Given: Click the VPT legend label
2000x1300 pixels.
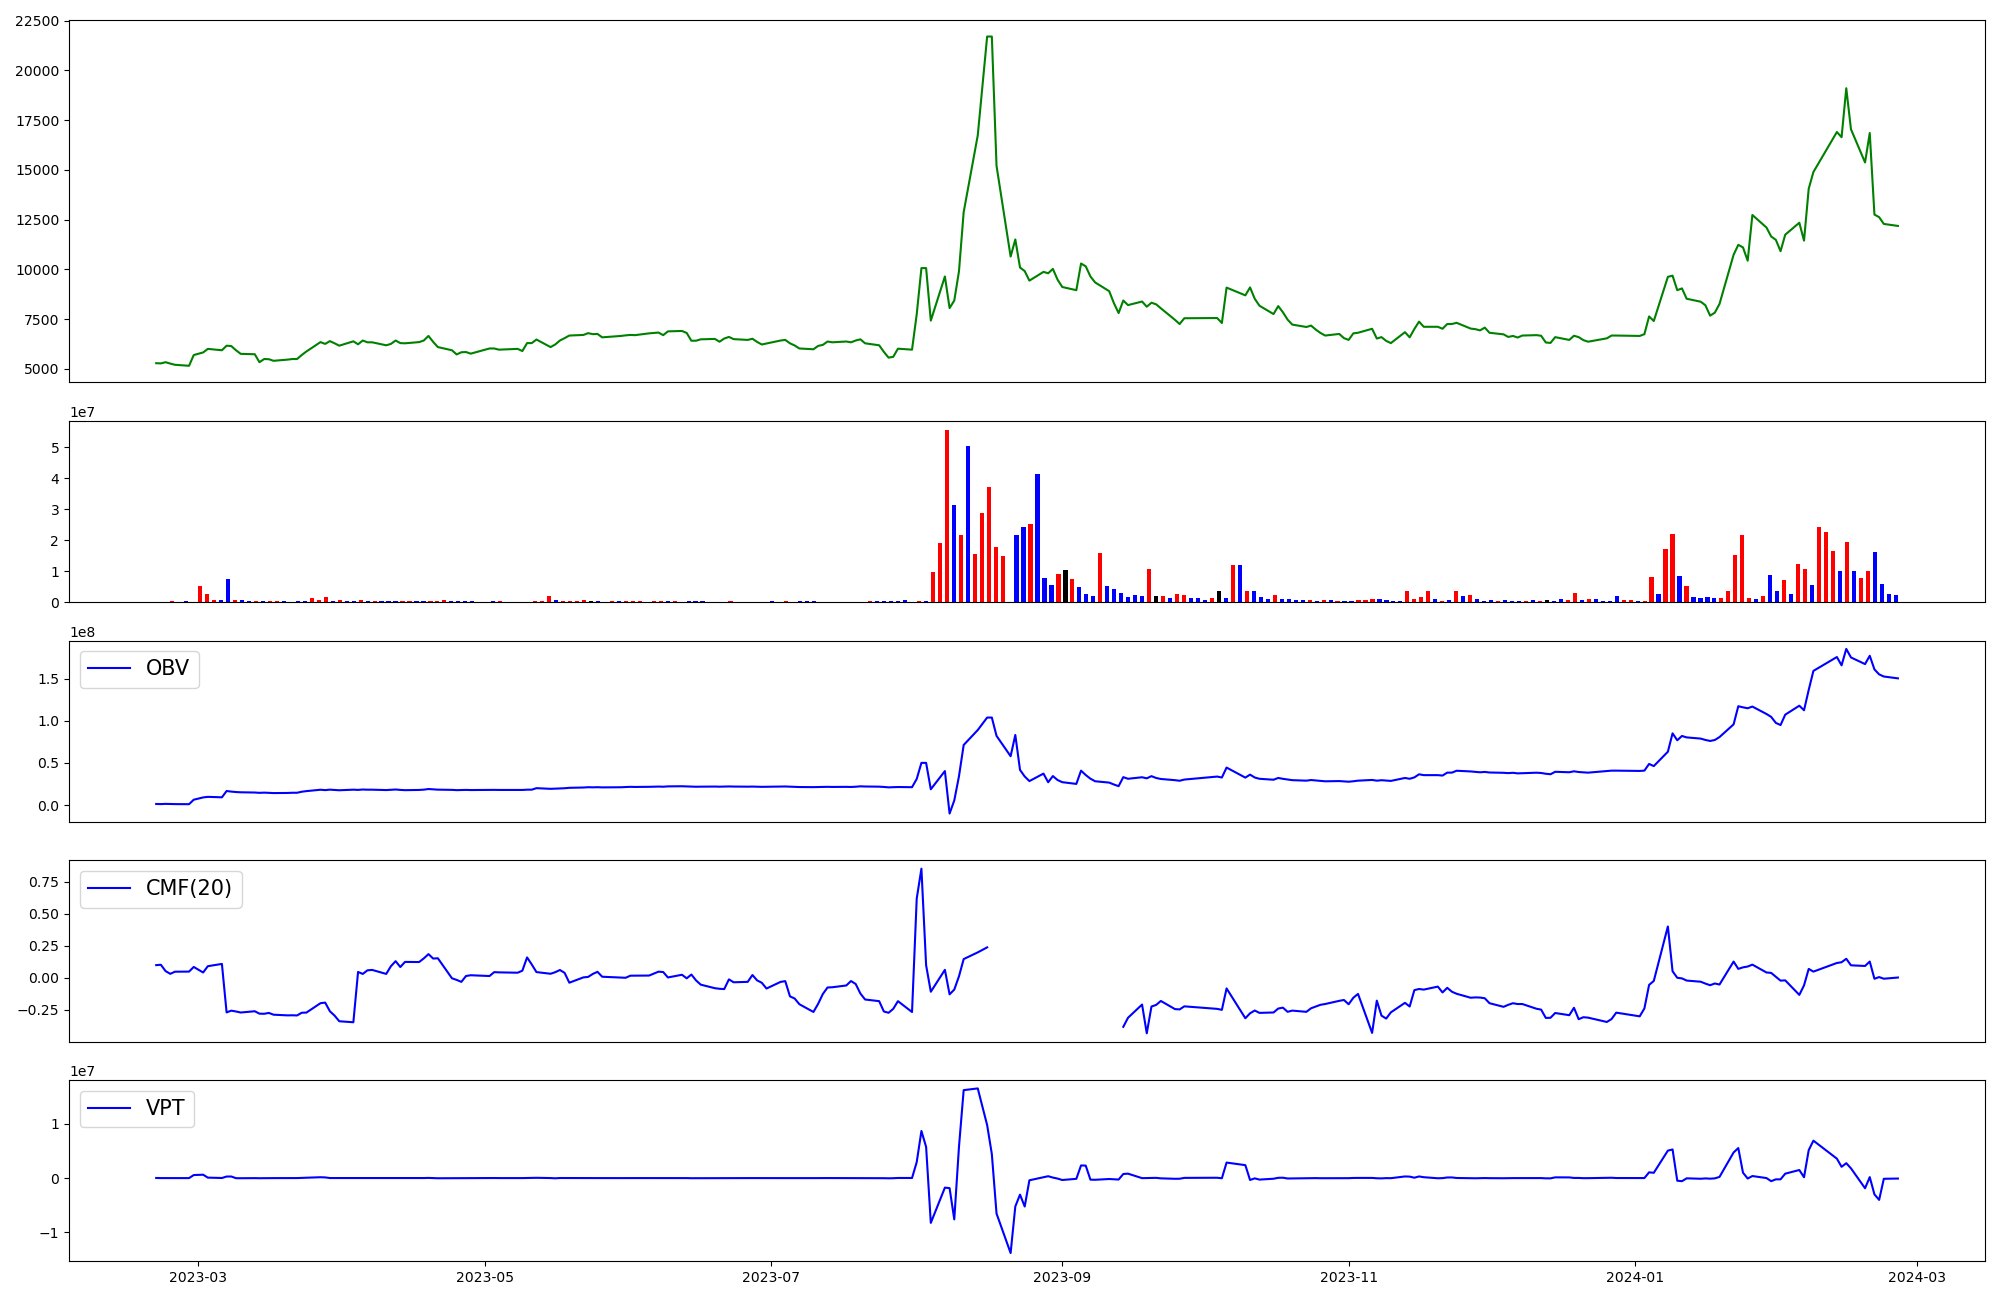Looking at the screenshot, I should coord(165,1108).
